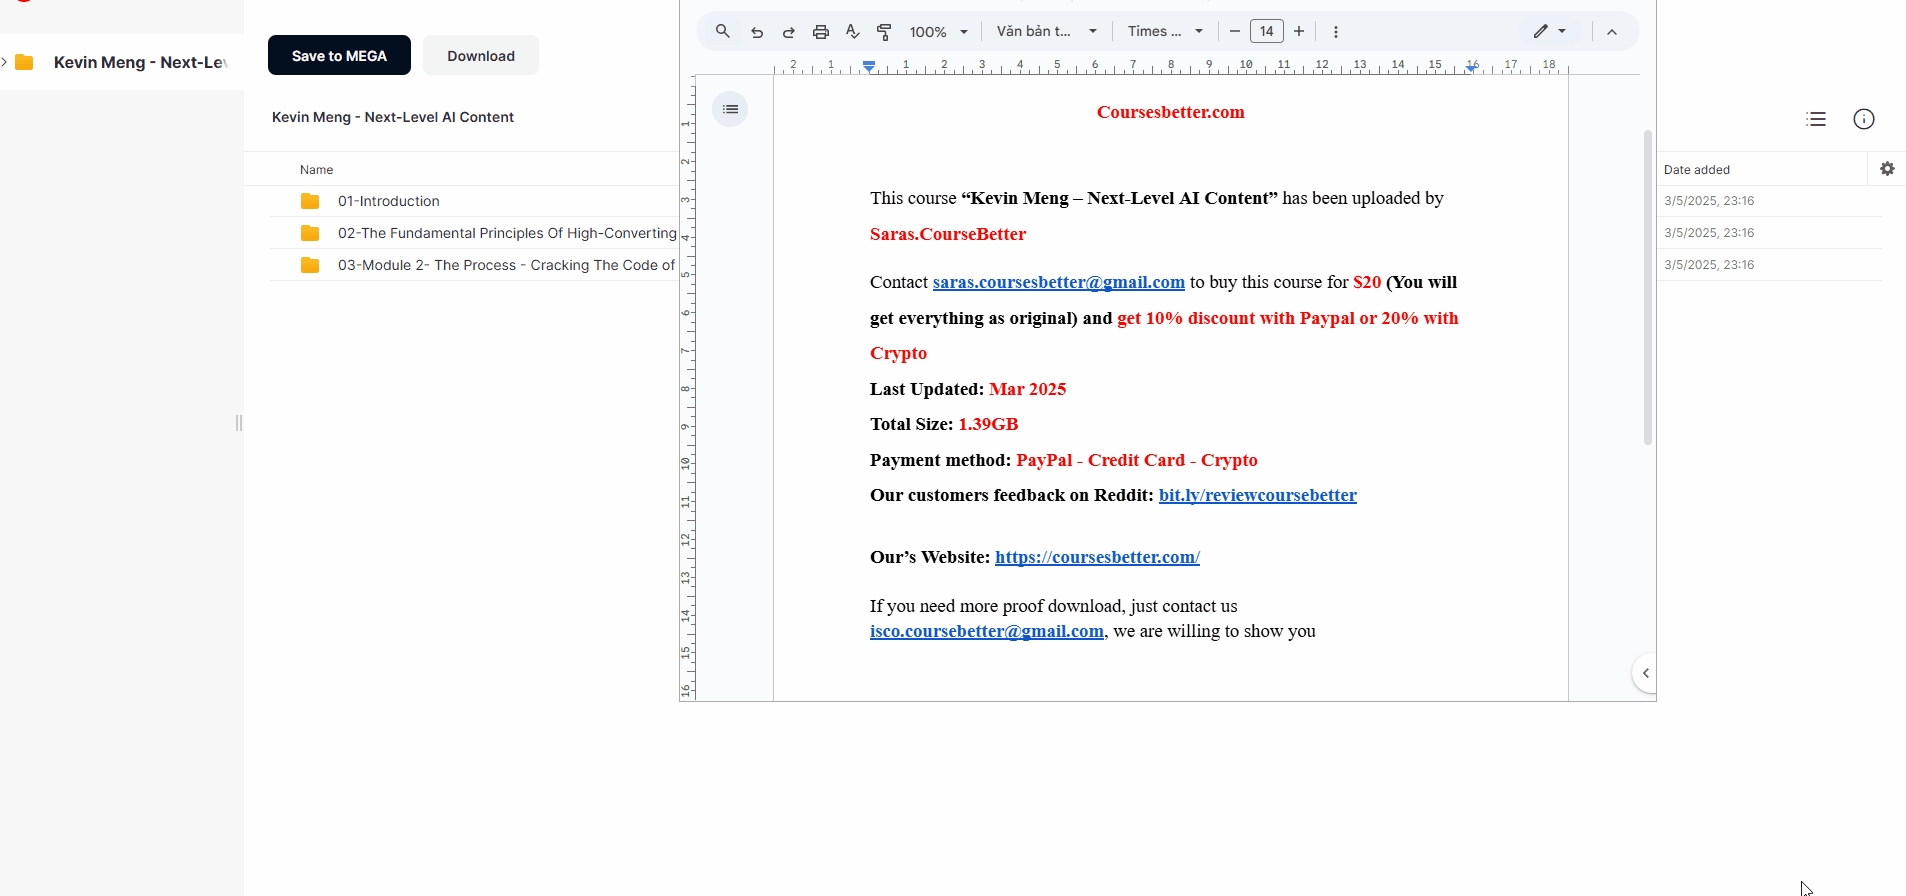
Task: Expand the side panel arrow button
Action: coord(1645,673)
